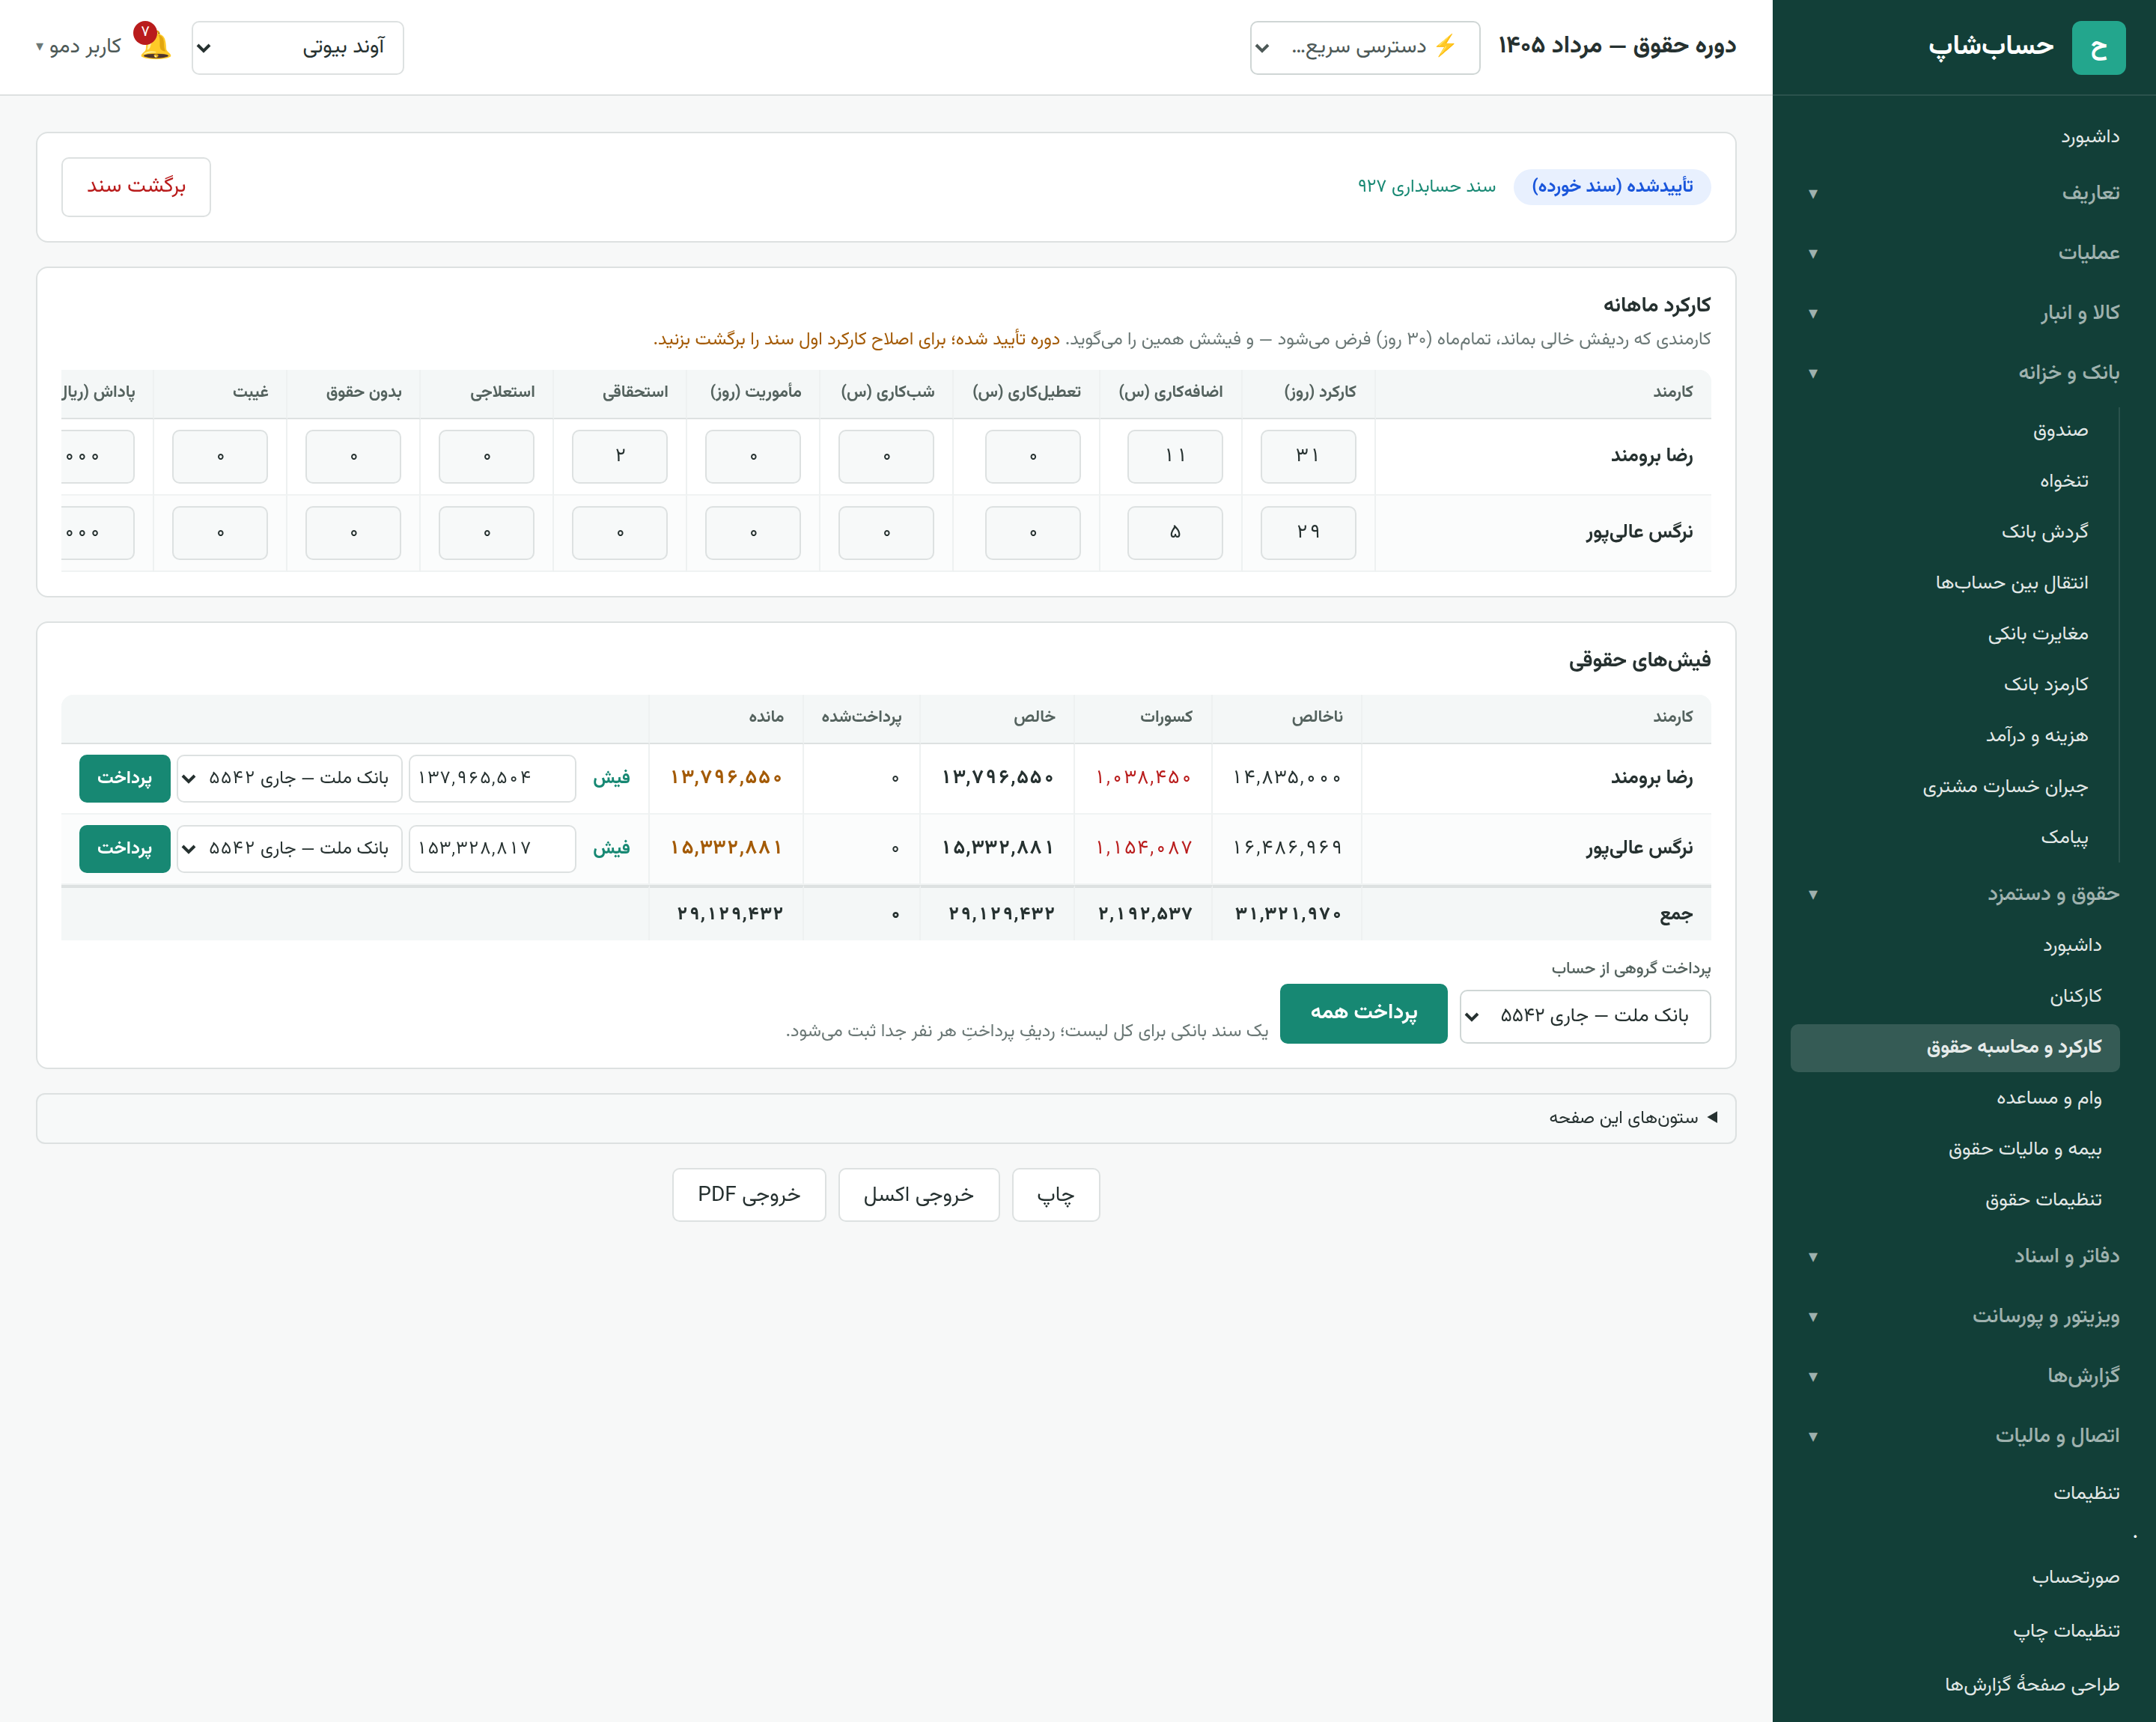Open مغایرت بانکی in the sidebar
Image resolution: width=2156 pixels, height=1722 pixels.
[2037, 634]
